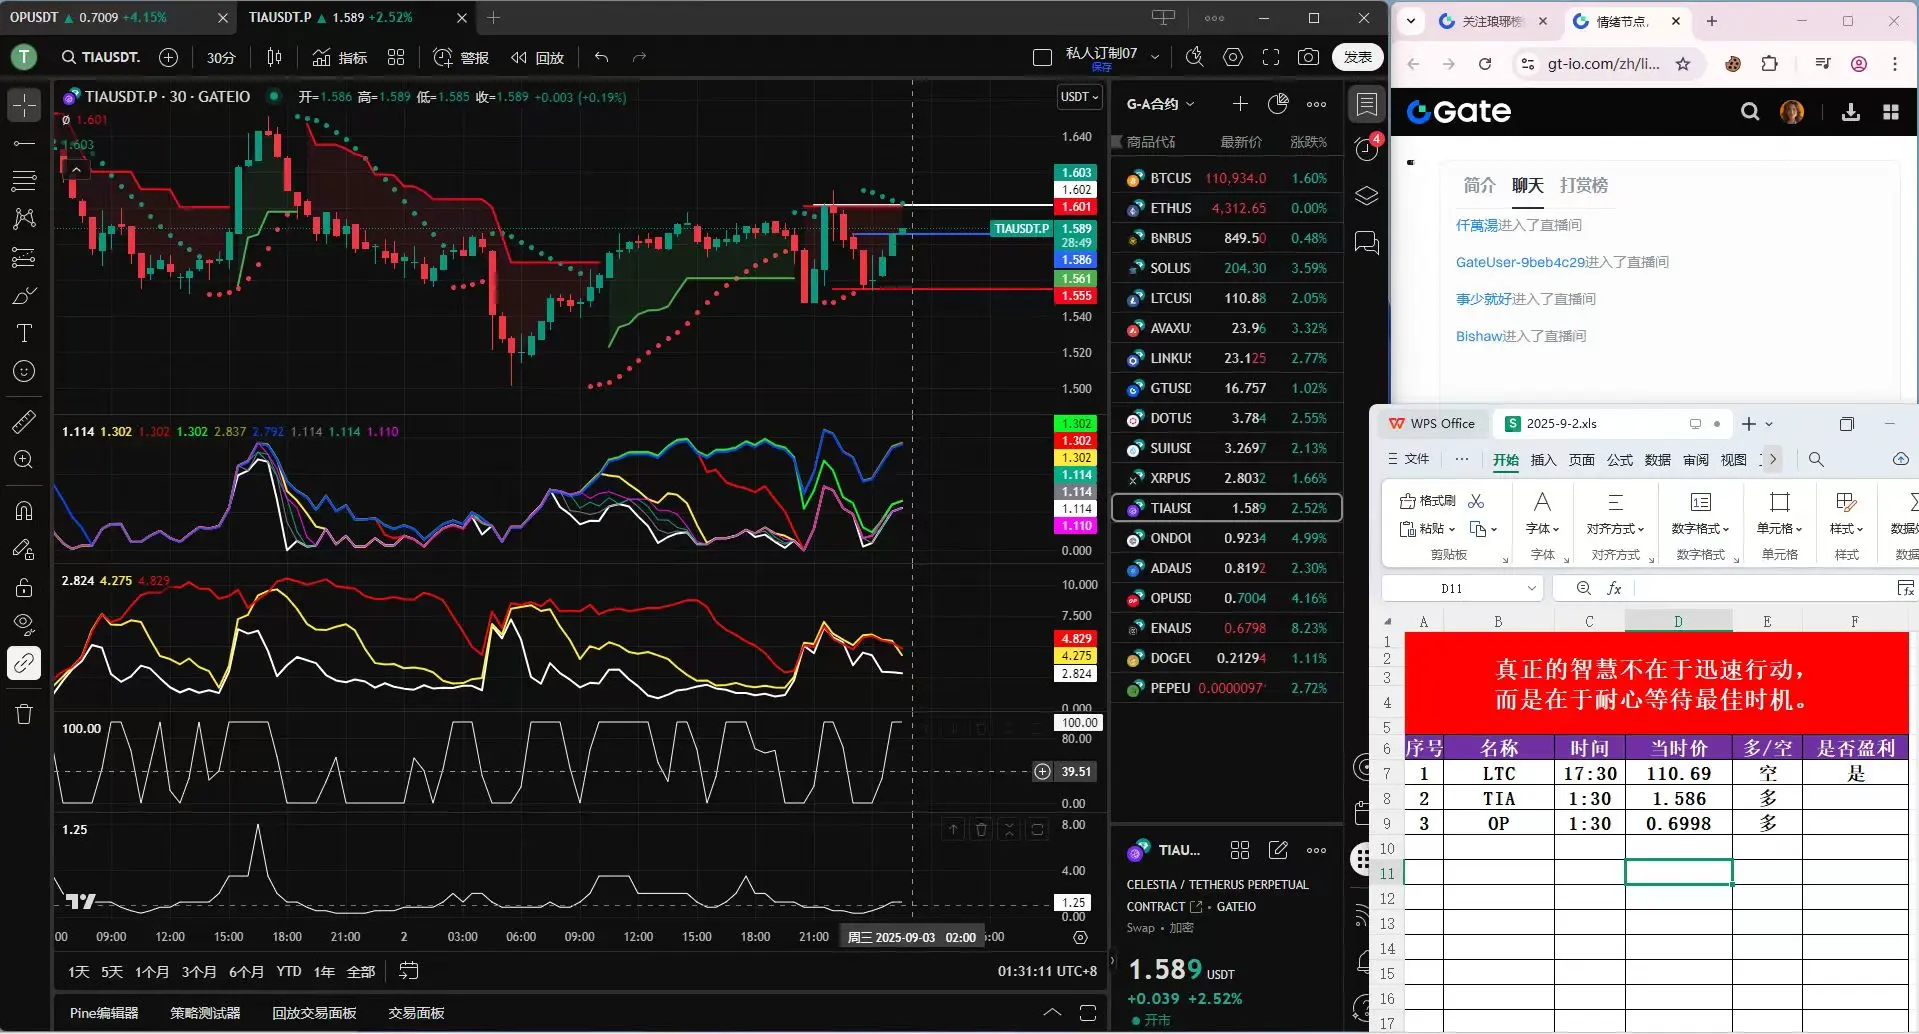This screenshot has height=1034, width=1919.
Task: Select column D header in WPS
Action: pos(1679,622)
